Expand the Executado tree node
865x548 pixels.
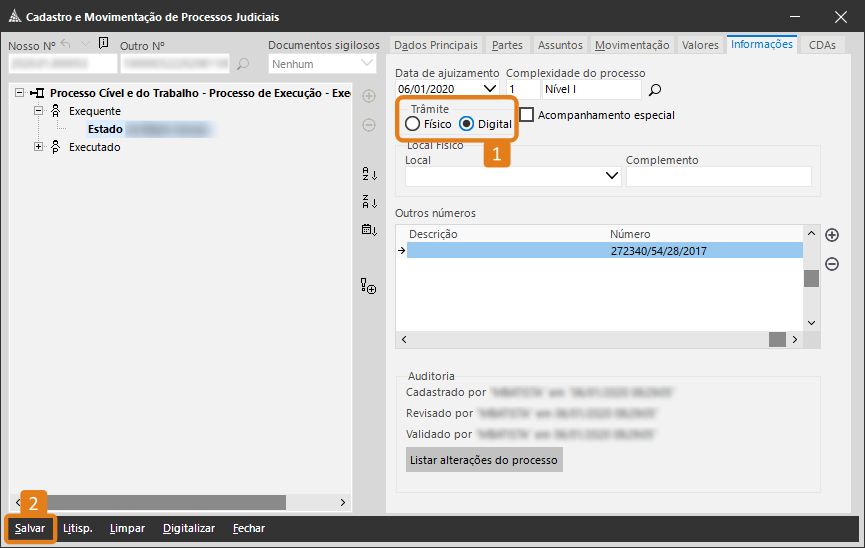pos(39,147)
